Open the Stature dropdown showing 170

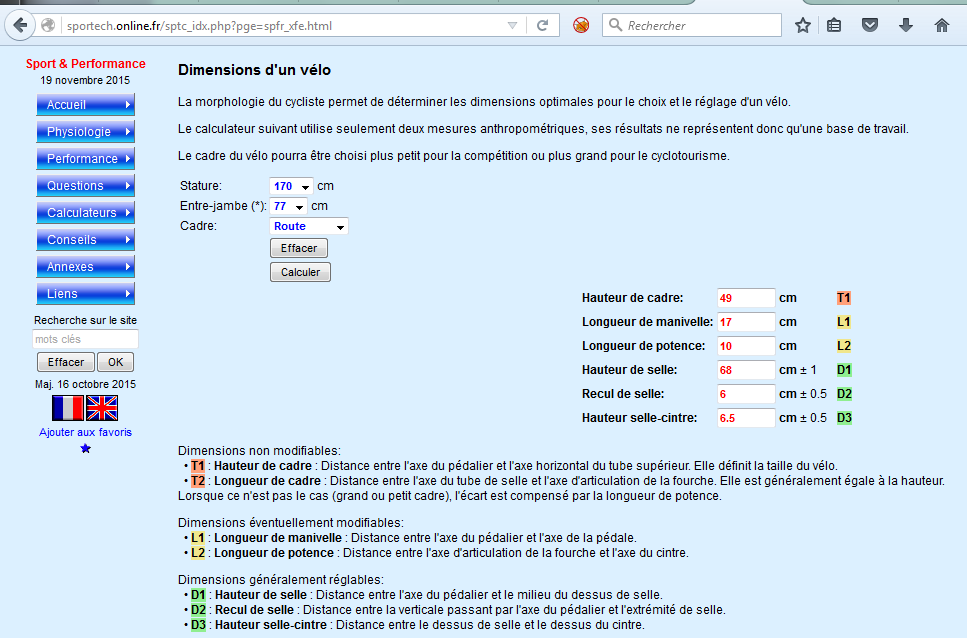tap(291, 186)
